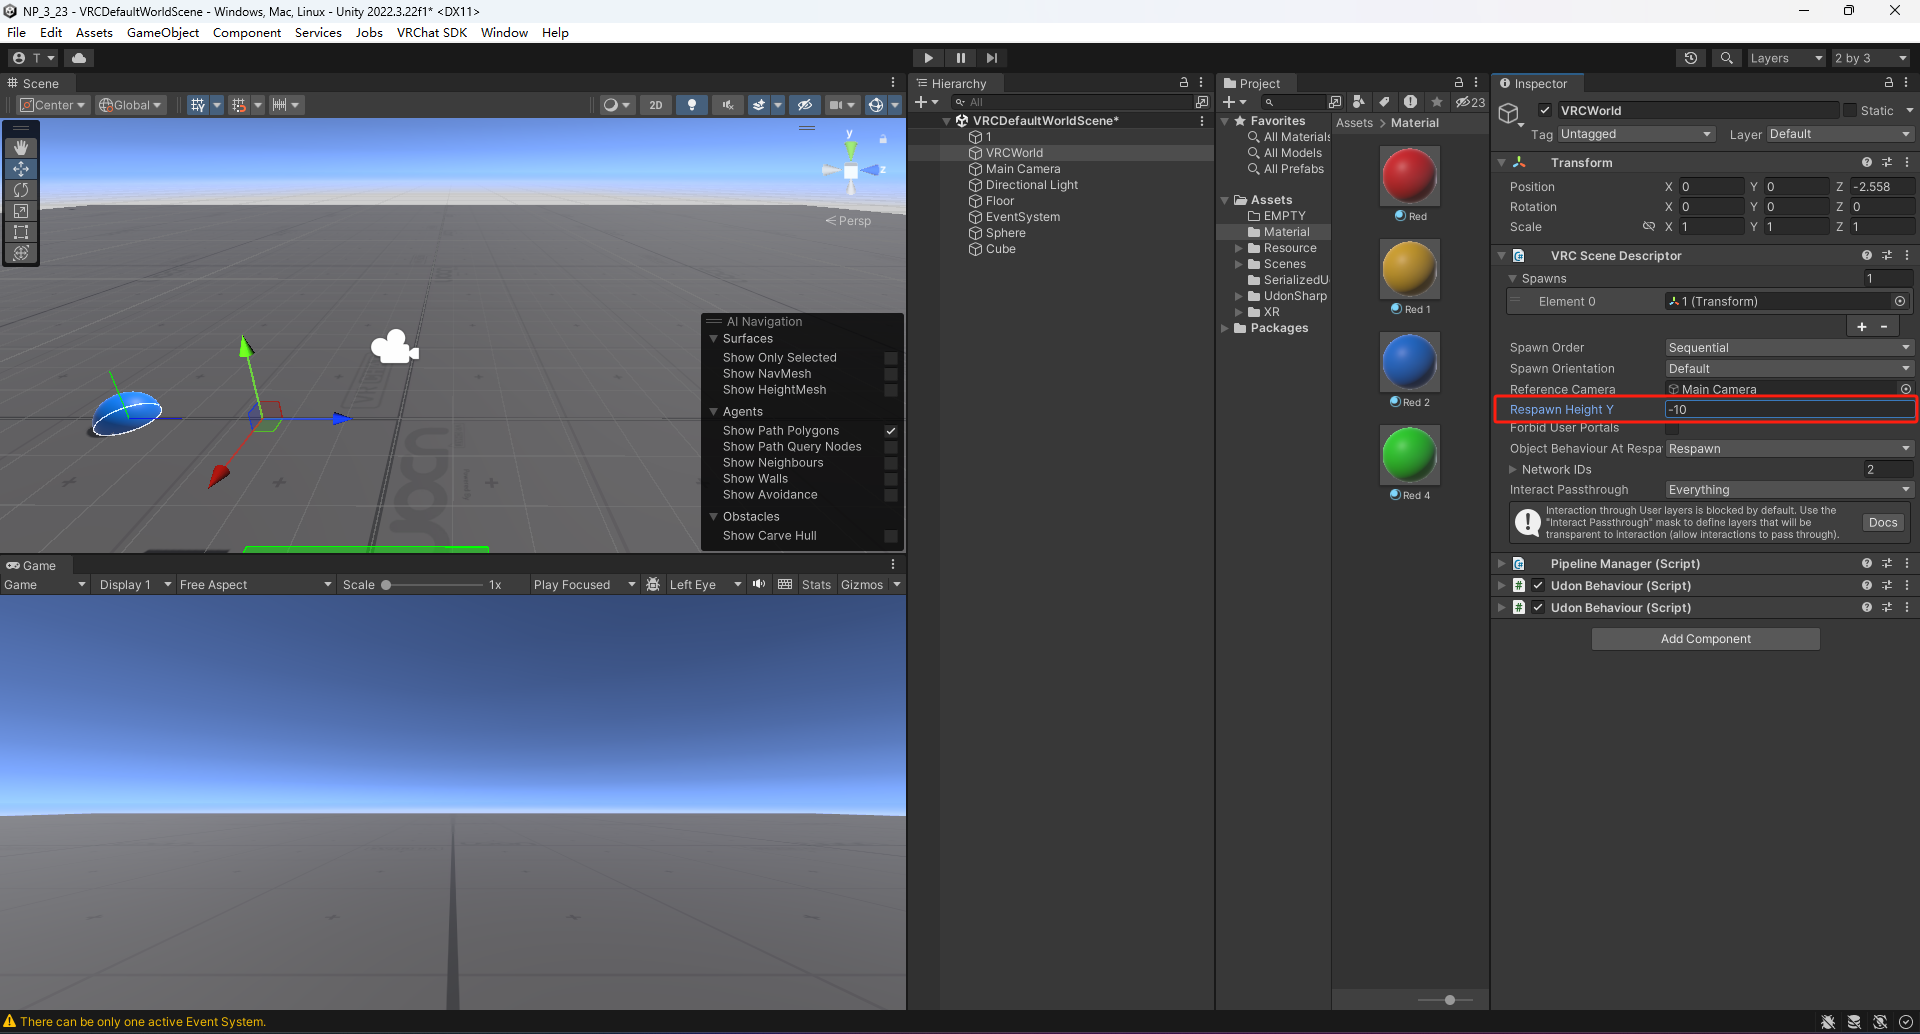The width and height of the screenshot is (1920, 1034).
Task: Select the green Red 4 material thumbnail
Action: click(1410, 455)
